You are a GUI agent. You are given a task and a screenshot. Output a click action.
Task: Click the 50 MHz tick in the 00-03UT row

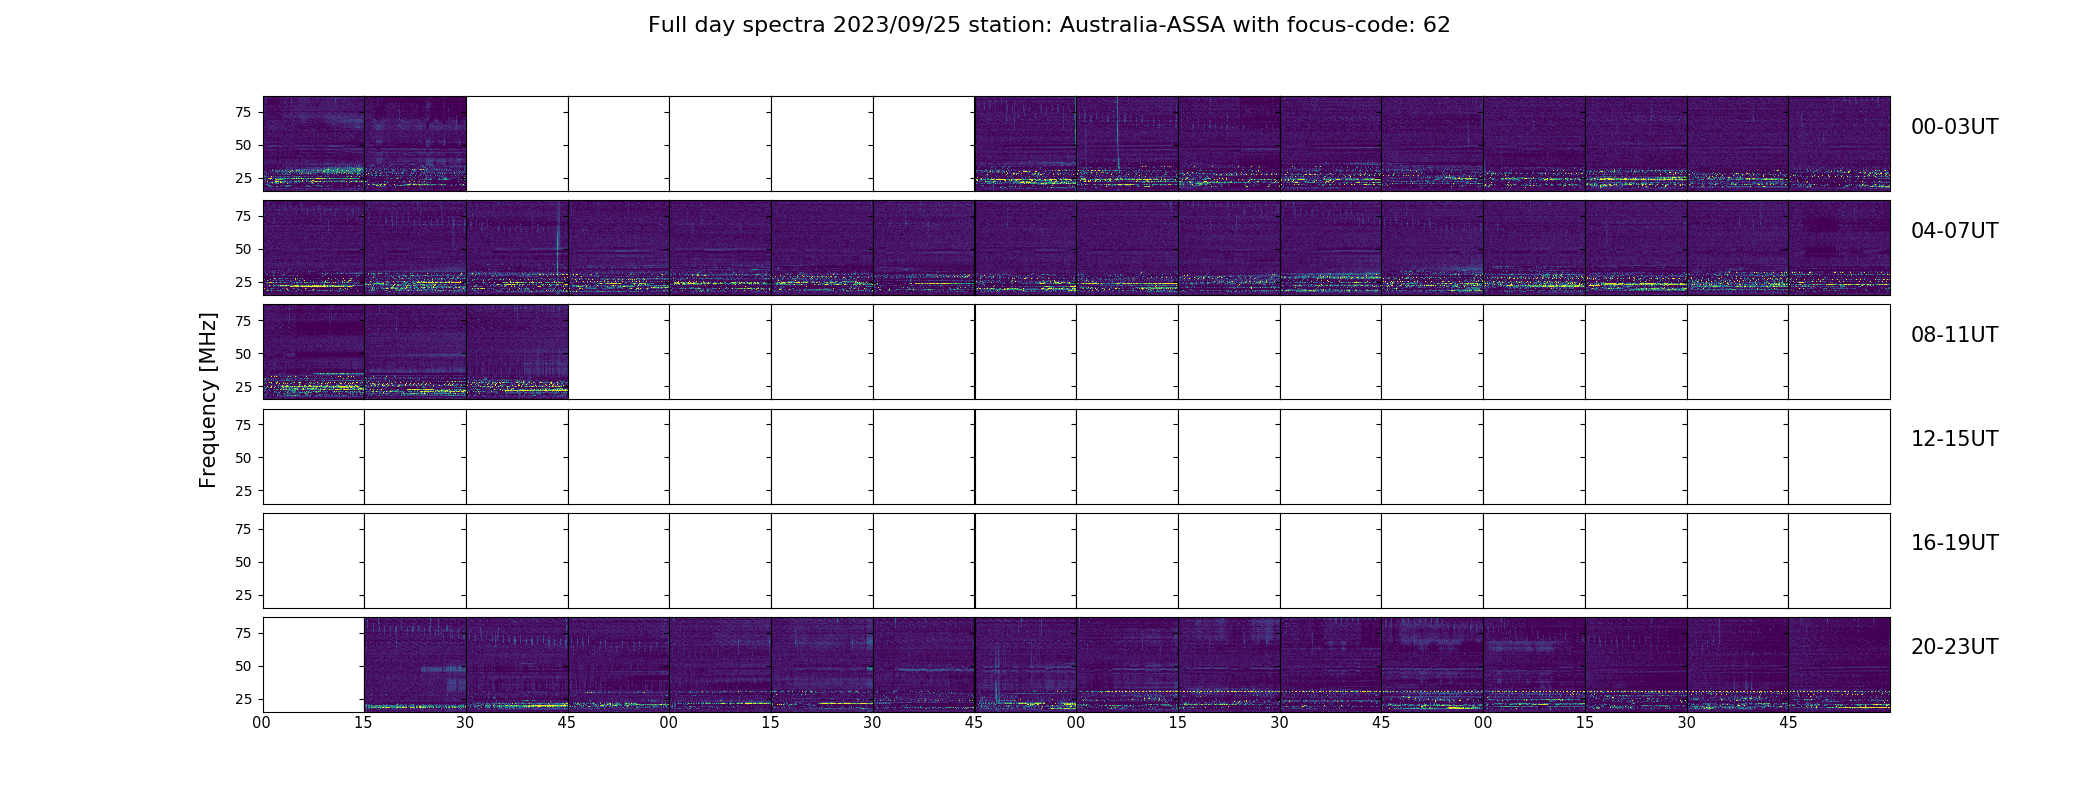[243, 145]
